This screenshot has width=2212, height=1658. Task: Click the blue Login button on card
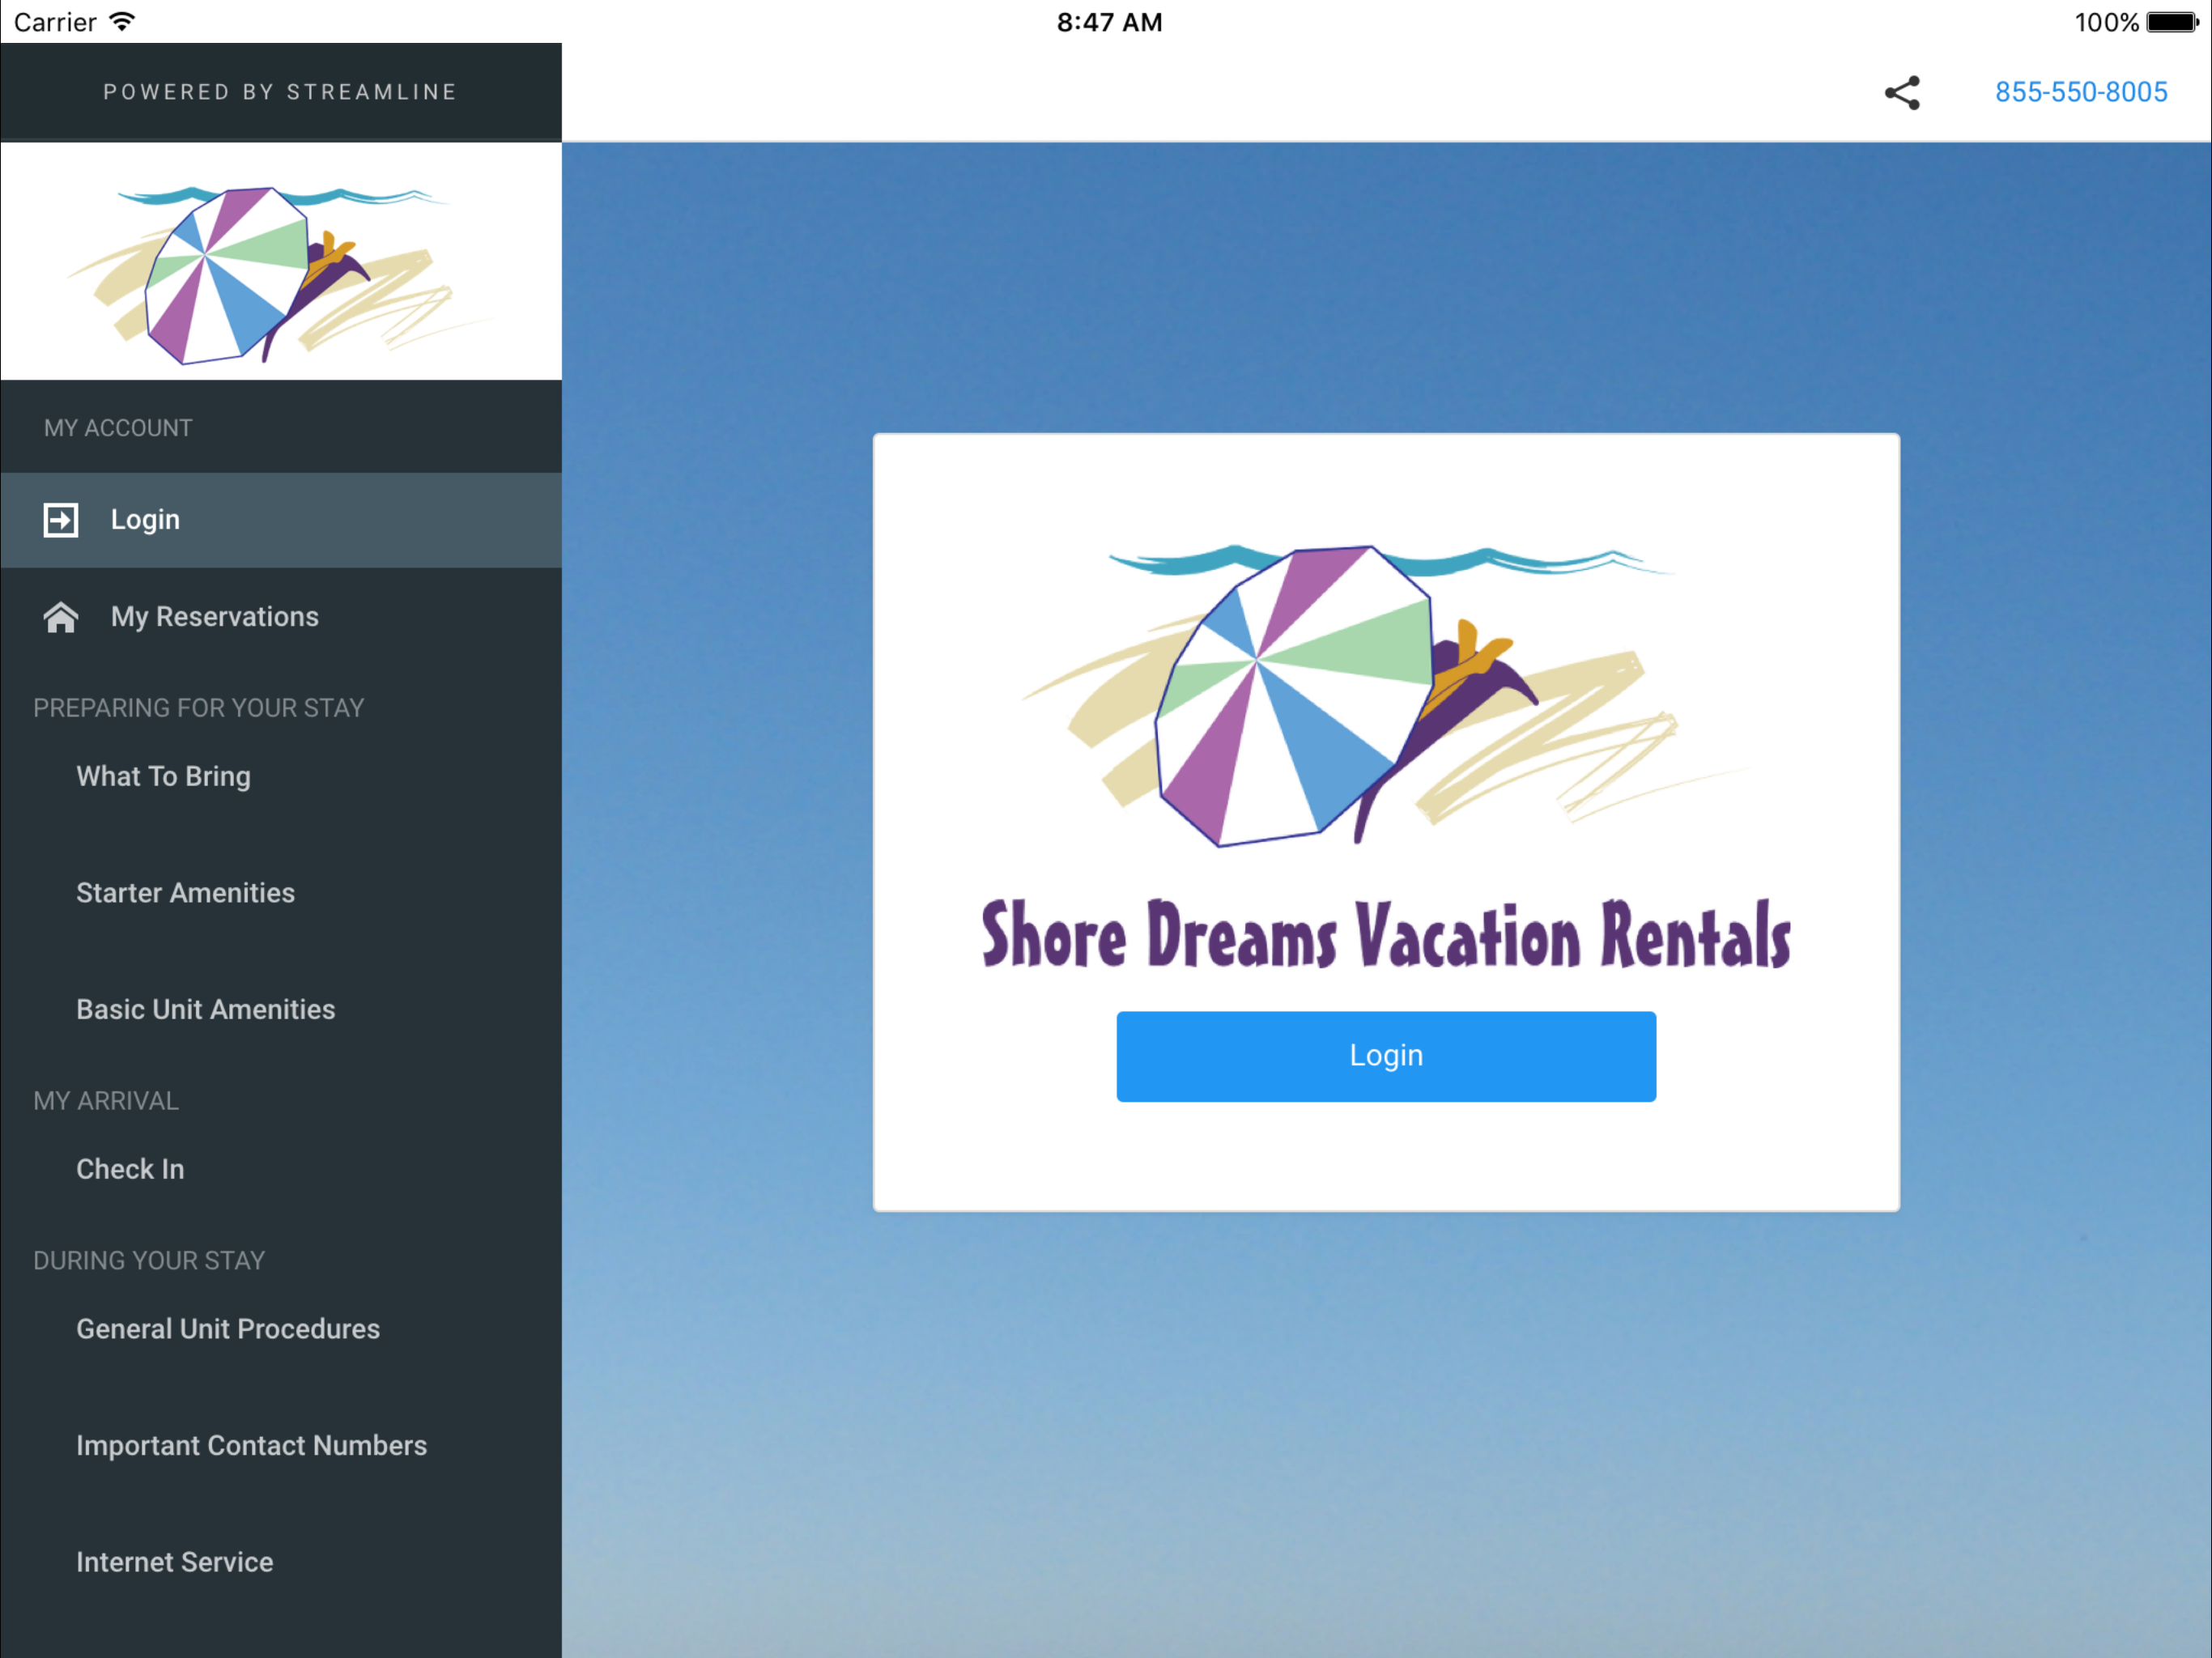pos(1386,1056)
